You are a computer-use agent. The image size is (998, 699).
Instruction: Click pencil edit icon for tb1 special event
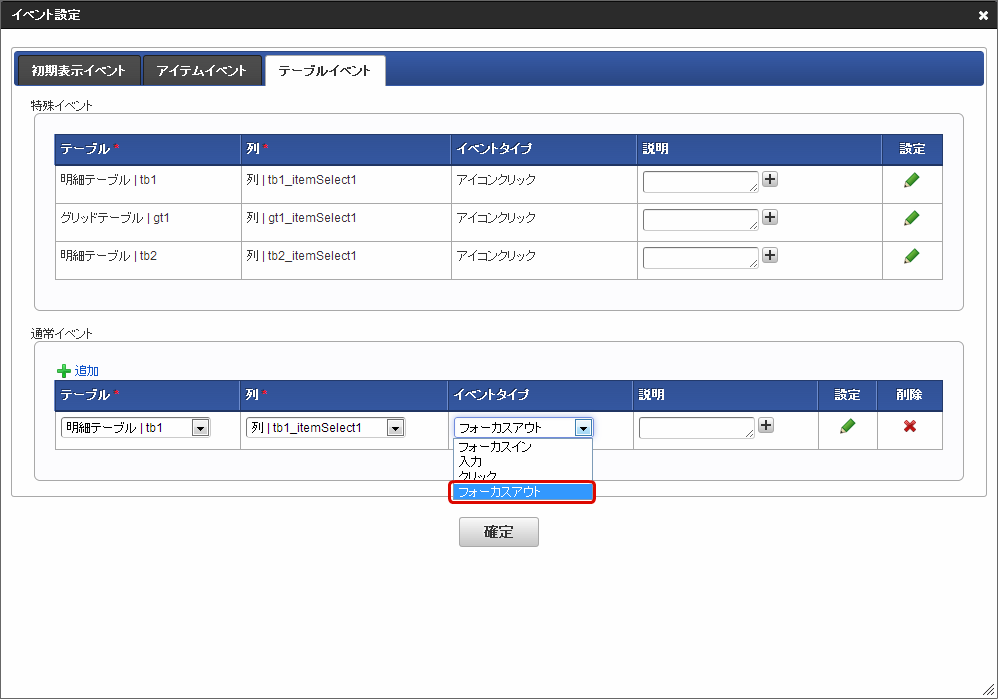(911, 180)
